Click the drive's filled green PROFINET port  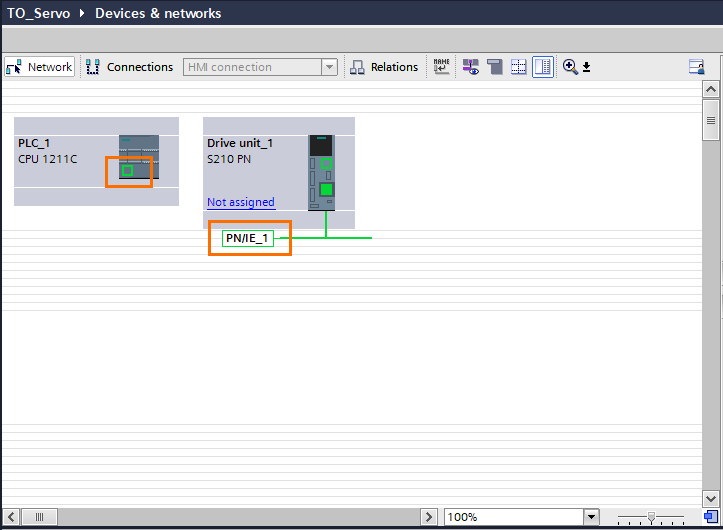(x=326, y=189)
